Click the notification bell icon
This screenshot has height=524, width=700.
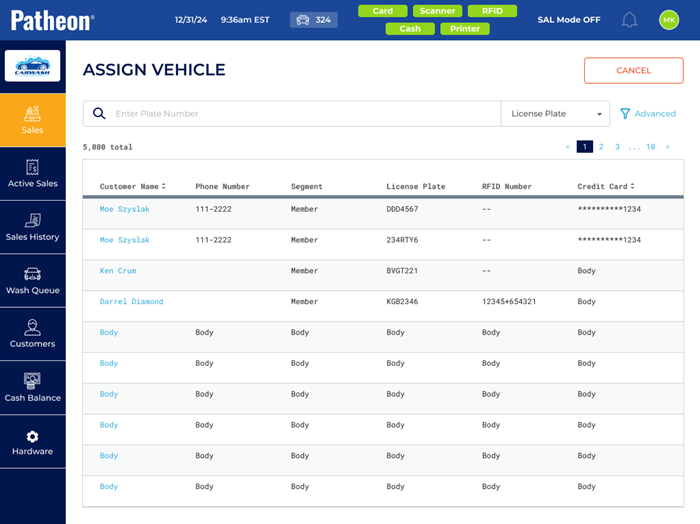tap(629, 20)
